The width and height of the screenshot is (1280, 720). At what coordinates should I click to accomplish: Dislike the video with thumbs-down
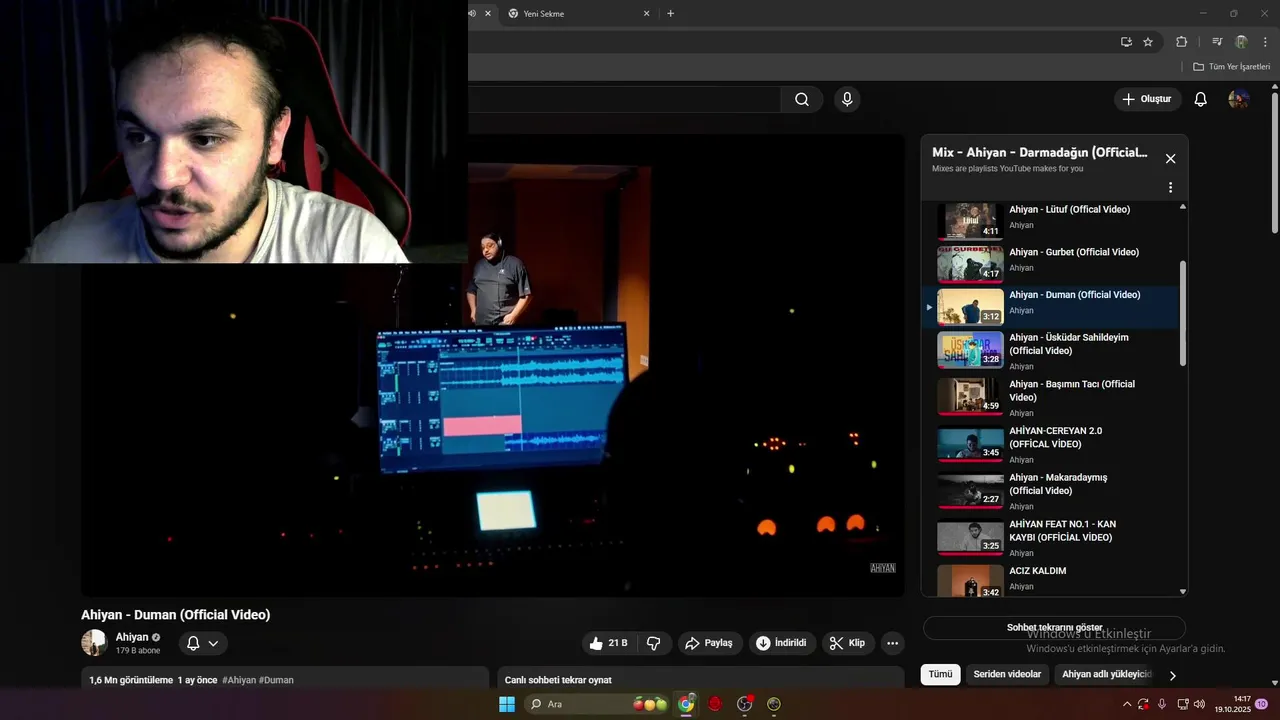[x=654, y=643]
